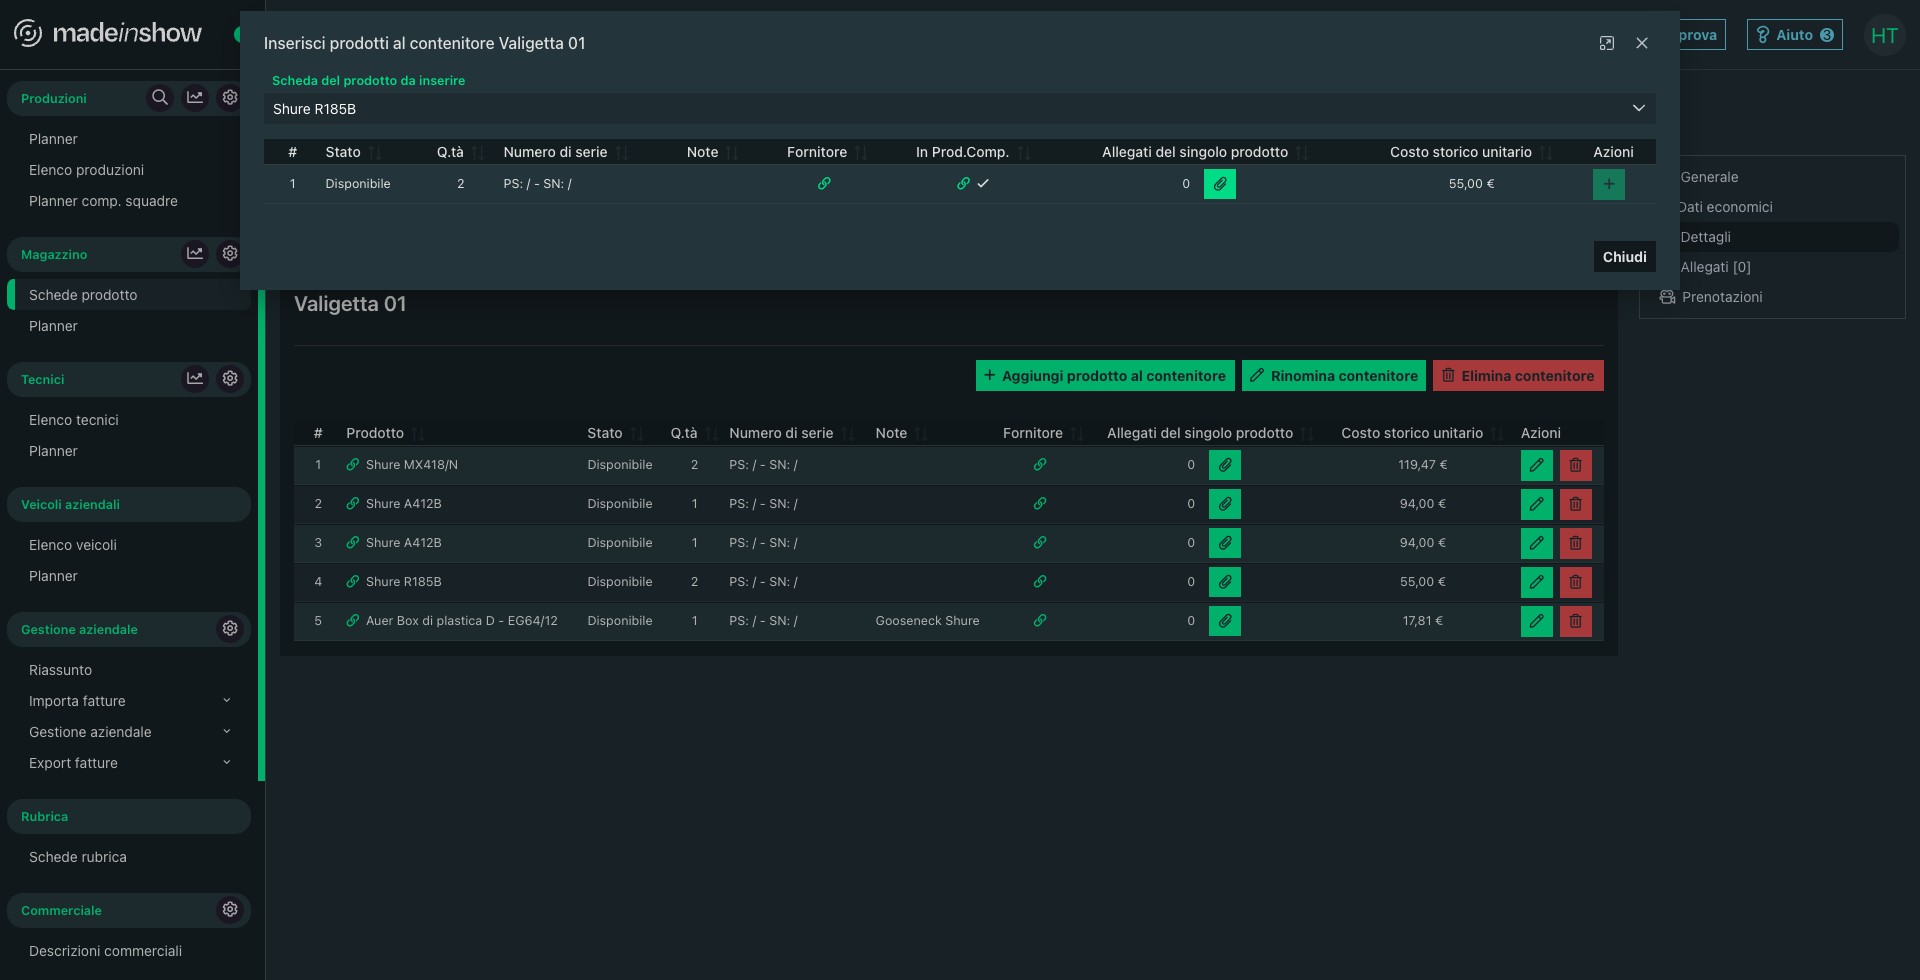
Task: Open the Aiuto help button
Action: (1795, 35)
